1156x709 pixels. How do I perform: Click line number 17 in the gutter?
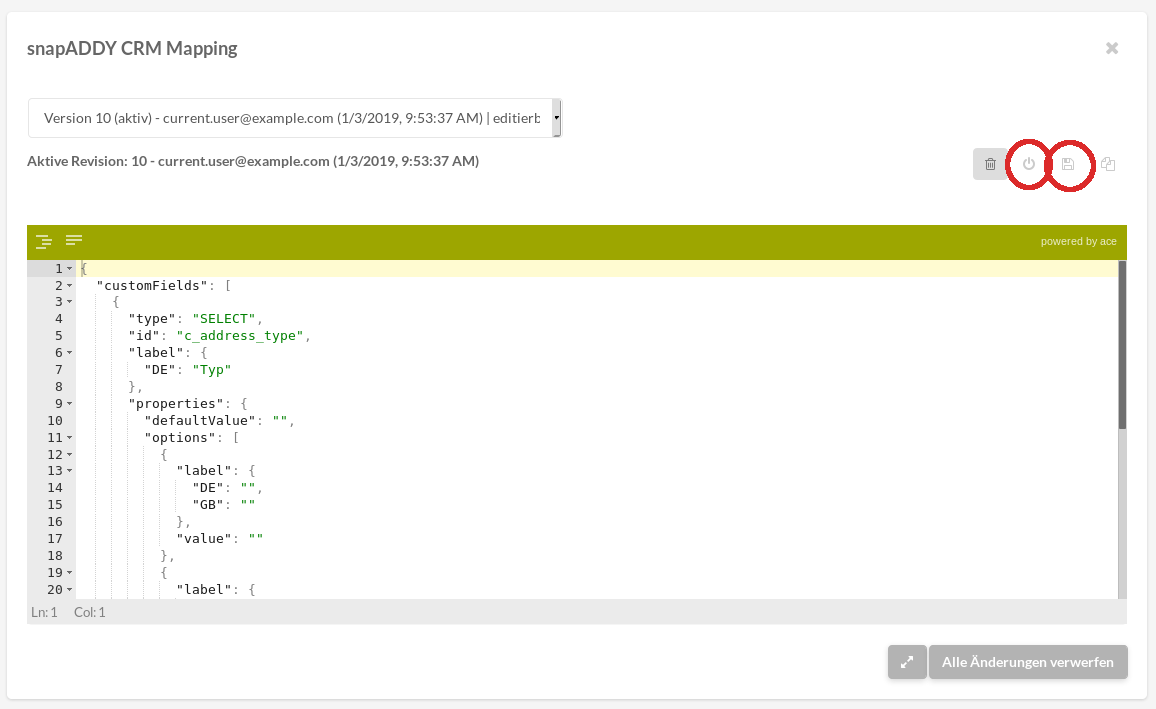[54, 538]
